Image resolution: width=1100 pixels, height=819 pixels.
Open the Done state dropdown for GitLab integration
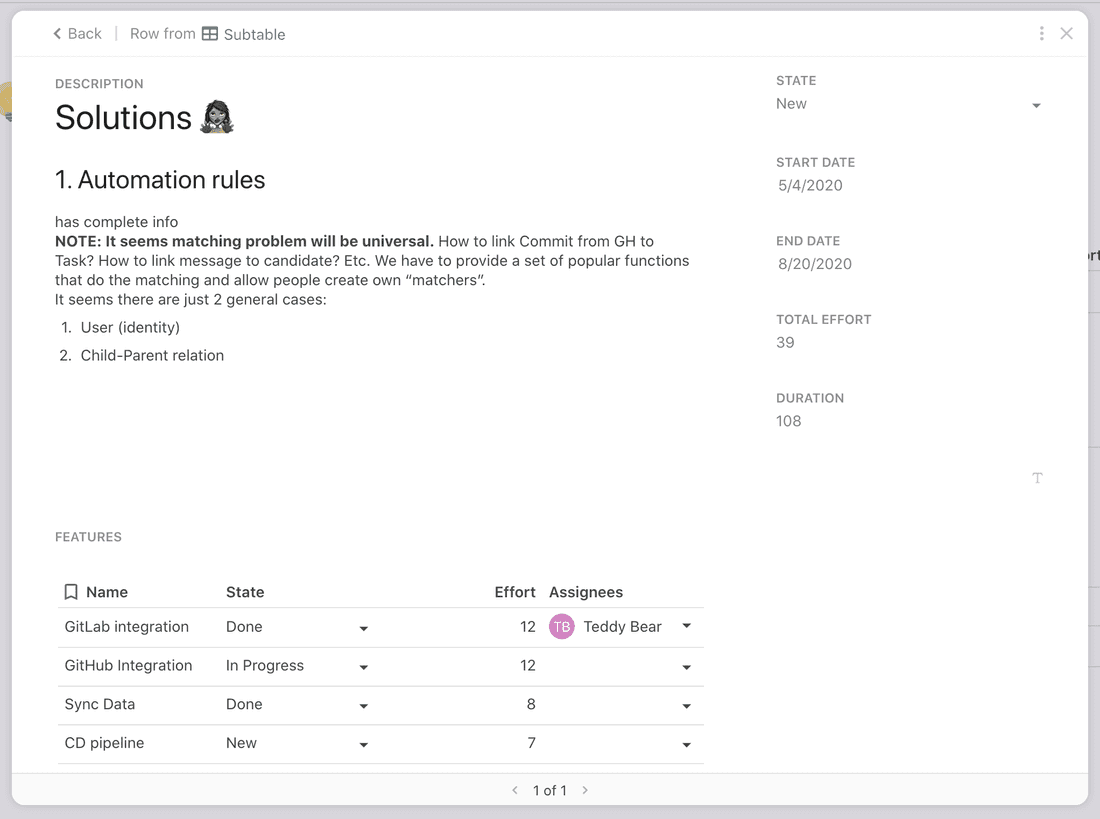coord(363,627)
